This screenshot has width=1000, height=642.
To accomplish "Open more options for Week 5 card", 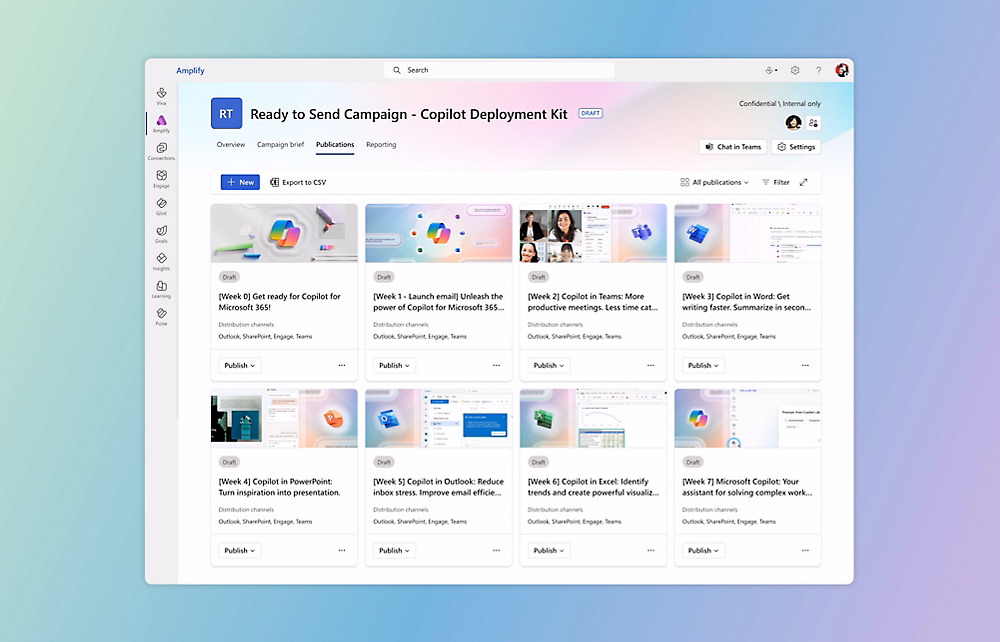I will (496, 550).
